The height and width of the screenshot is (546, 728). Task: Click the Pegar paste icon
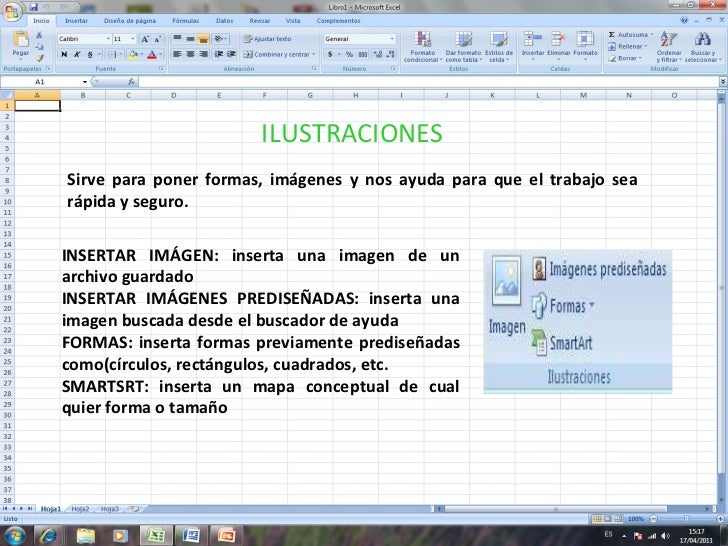pyautogui.click(x=19, y=41)
